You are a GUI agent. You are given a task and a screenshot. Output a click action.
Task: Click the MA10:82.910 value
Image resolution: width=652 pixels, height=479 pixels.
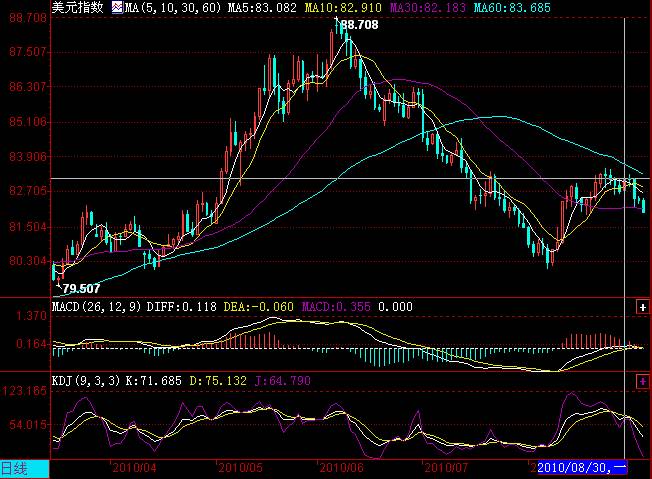(343, 8)
